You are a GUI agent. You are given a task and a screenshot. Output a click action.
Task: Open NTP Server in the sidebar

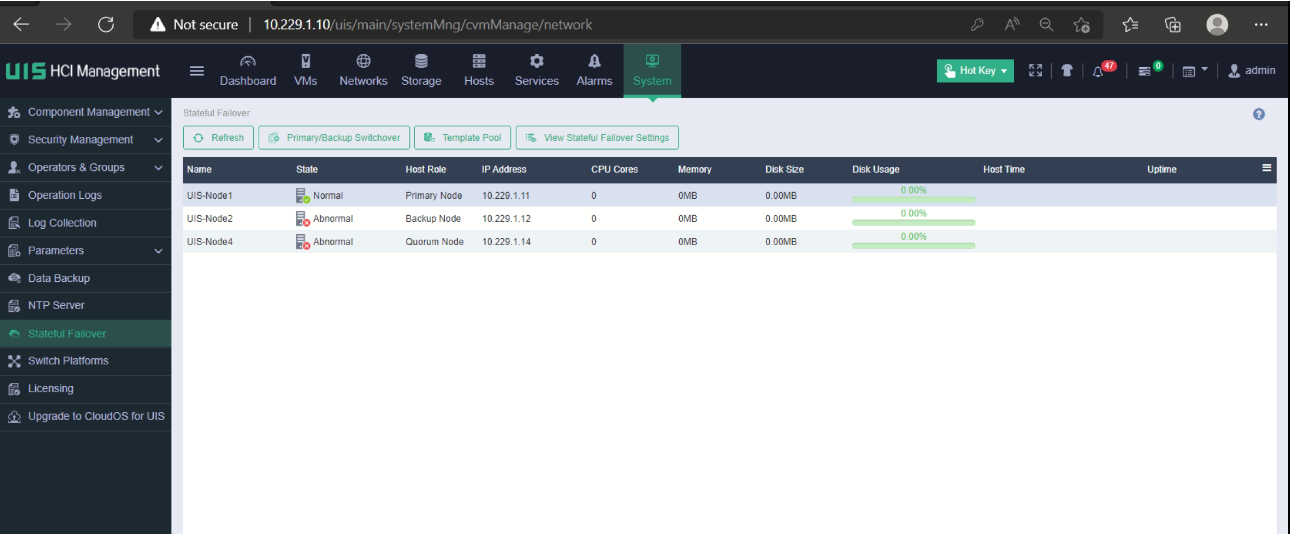coord(85,305)
